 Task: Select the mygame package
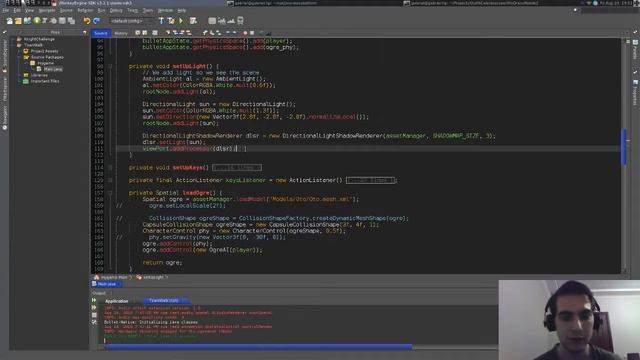[45, 63]
